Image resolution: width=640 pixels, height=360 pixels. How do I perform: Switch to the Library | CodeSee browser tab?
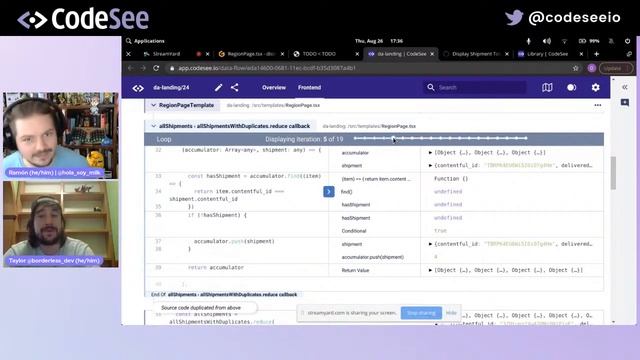(x=547, y=54)
